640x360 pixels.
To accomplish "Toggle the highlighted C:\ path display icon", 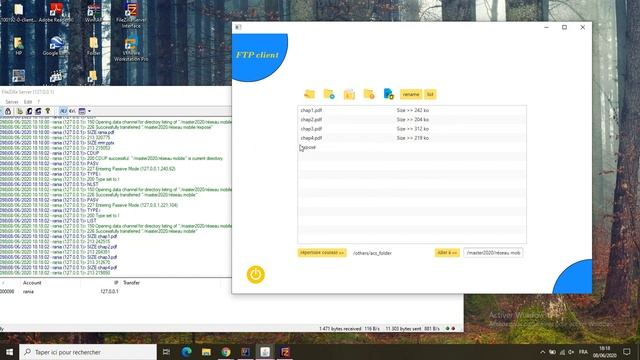I will point(63,111).
